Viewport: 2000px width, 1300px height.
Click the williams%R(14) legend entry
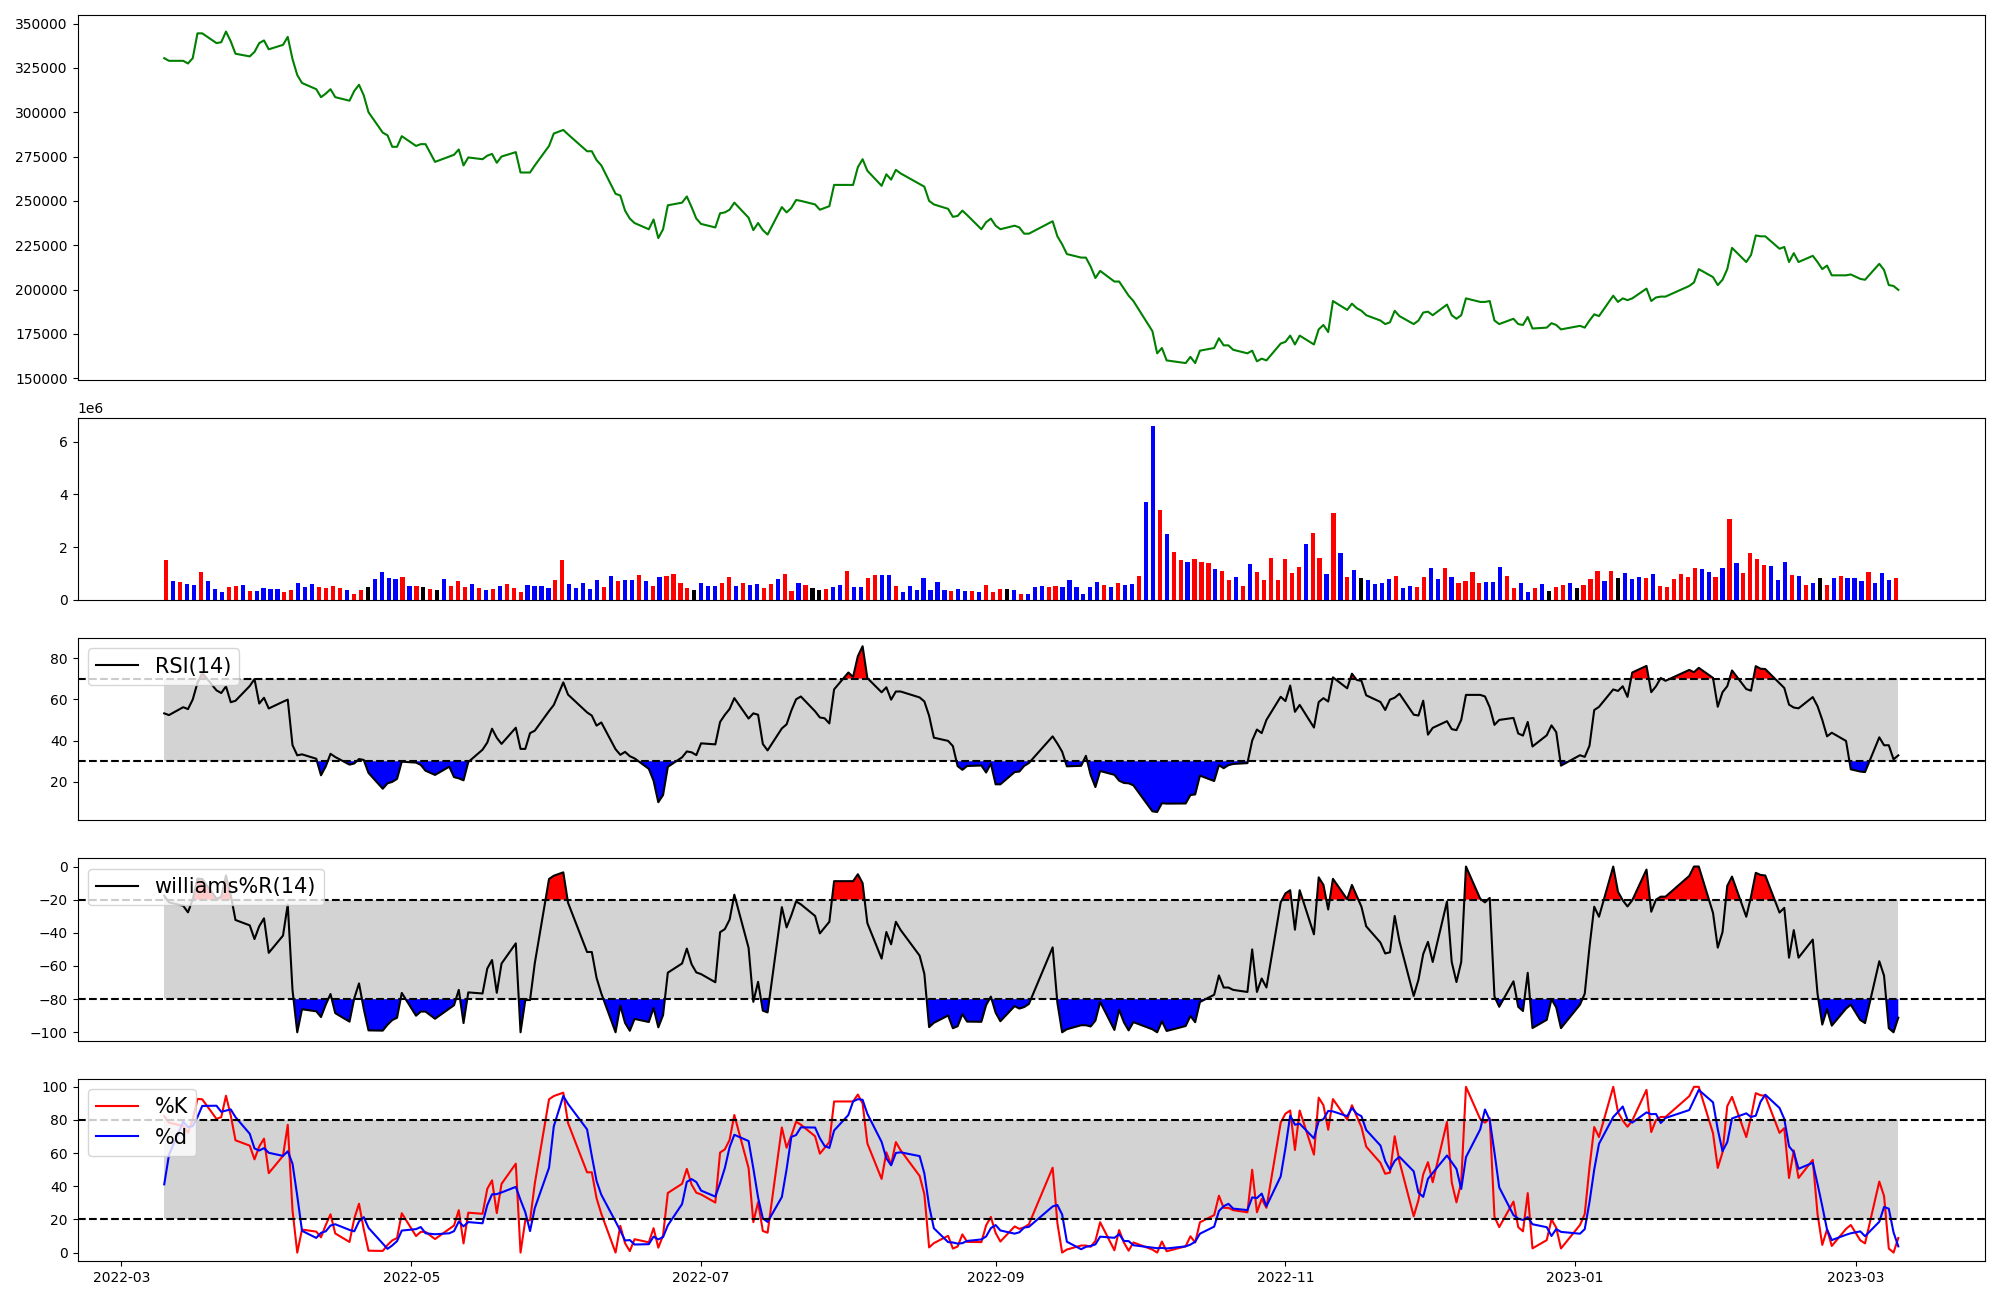234,886
